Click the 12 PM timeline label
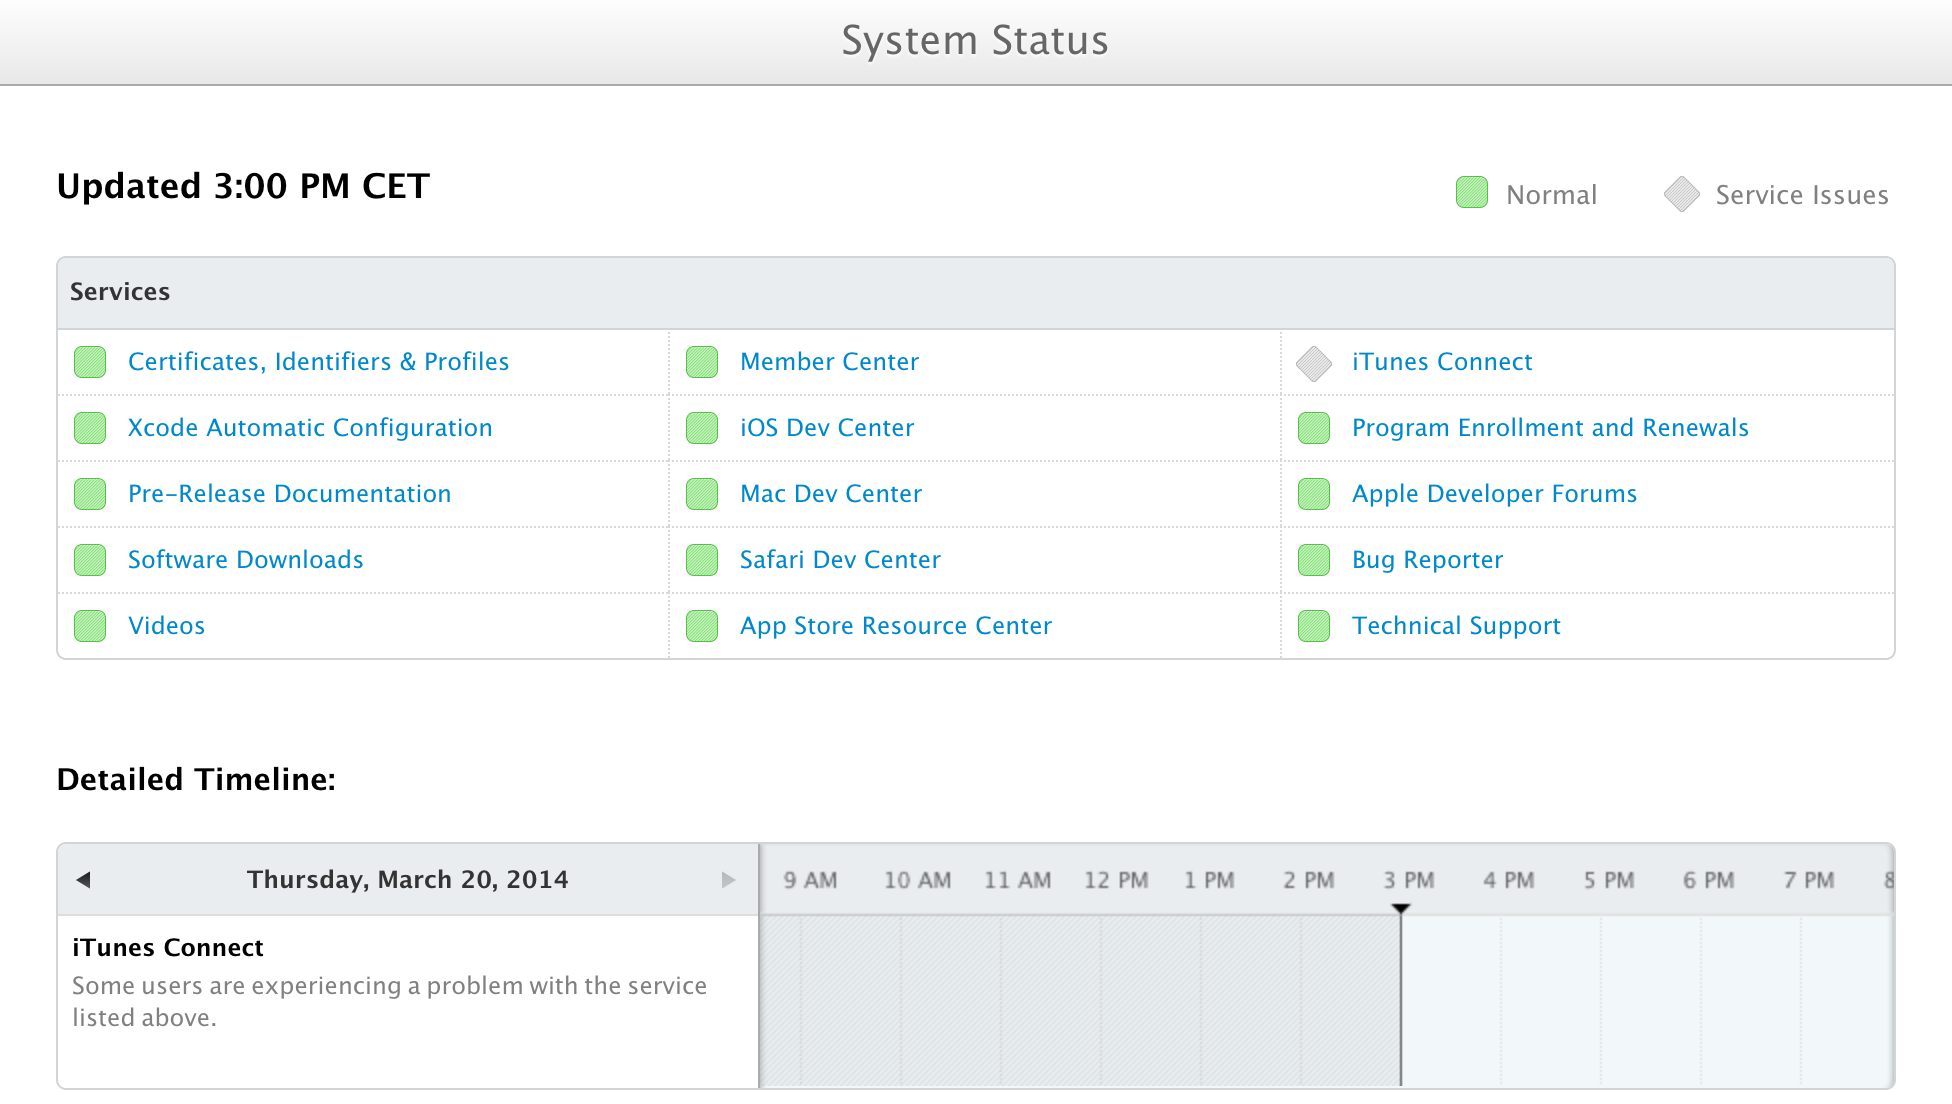 point(1116,880)
